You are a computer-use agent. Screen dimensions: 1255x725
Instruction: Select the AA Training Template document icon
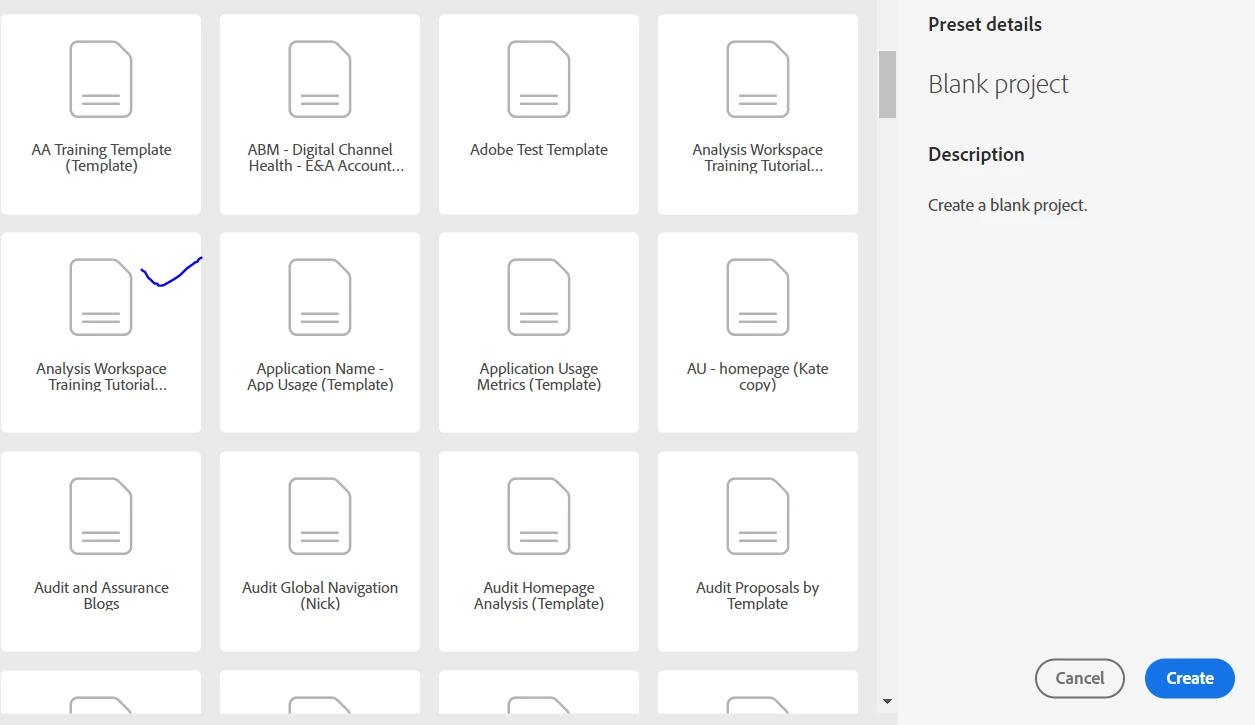pos(101,79)
